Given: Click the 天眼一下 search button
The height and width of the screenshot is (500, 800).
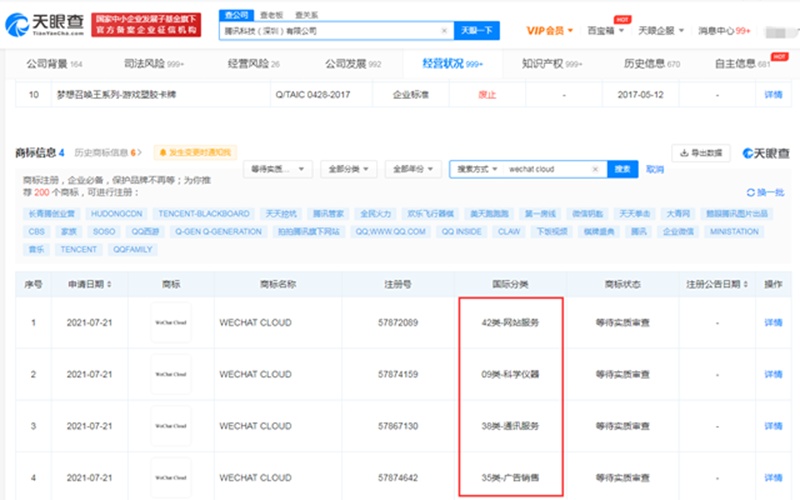Looking at the screenshot, I should 477,31.
